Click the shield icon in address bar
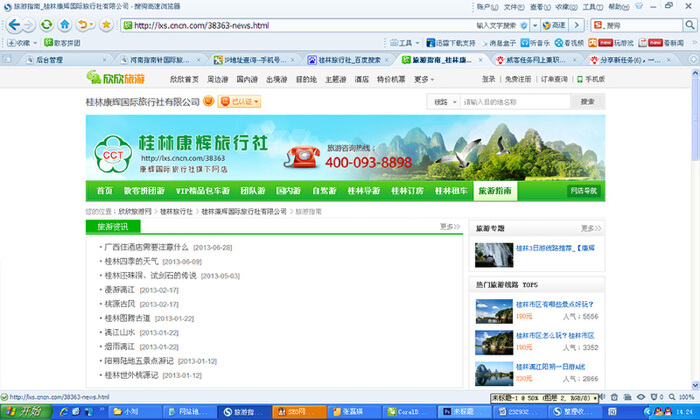Screen dimensions: 700x420 (x=524, y=25)
